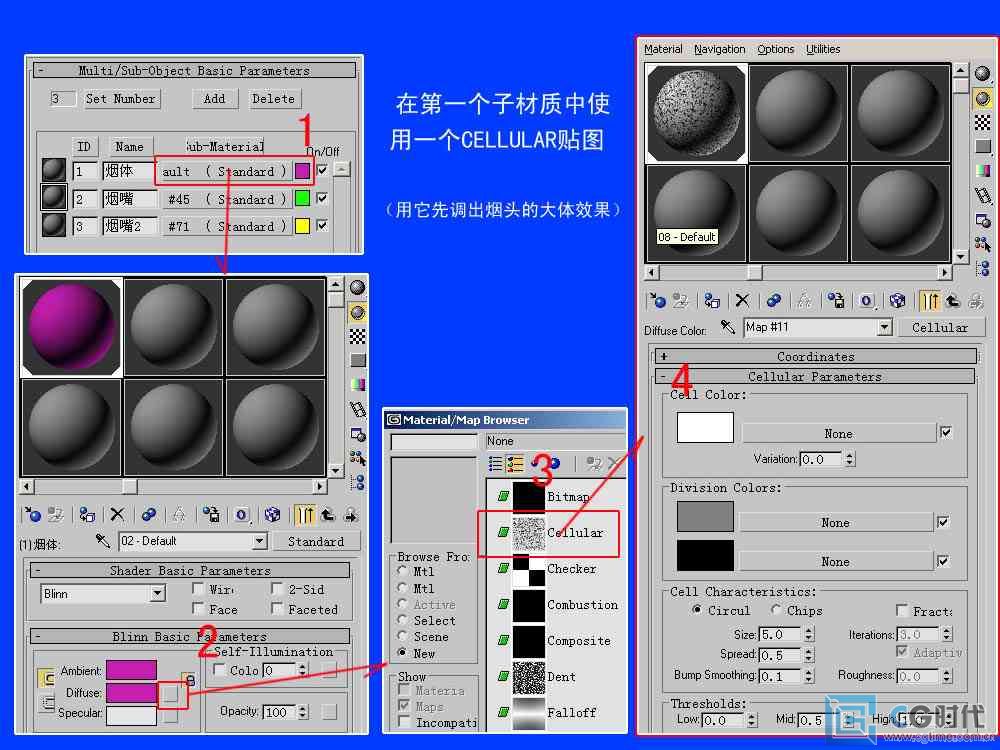Click Put to Library in 02 - Default editor
Screen dimensions: 1000x750
pyautogui.click(x=211, y=515)
